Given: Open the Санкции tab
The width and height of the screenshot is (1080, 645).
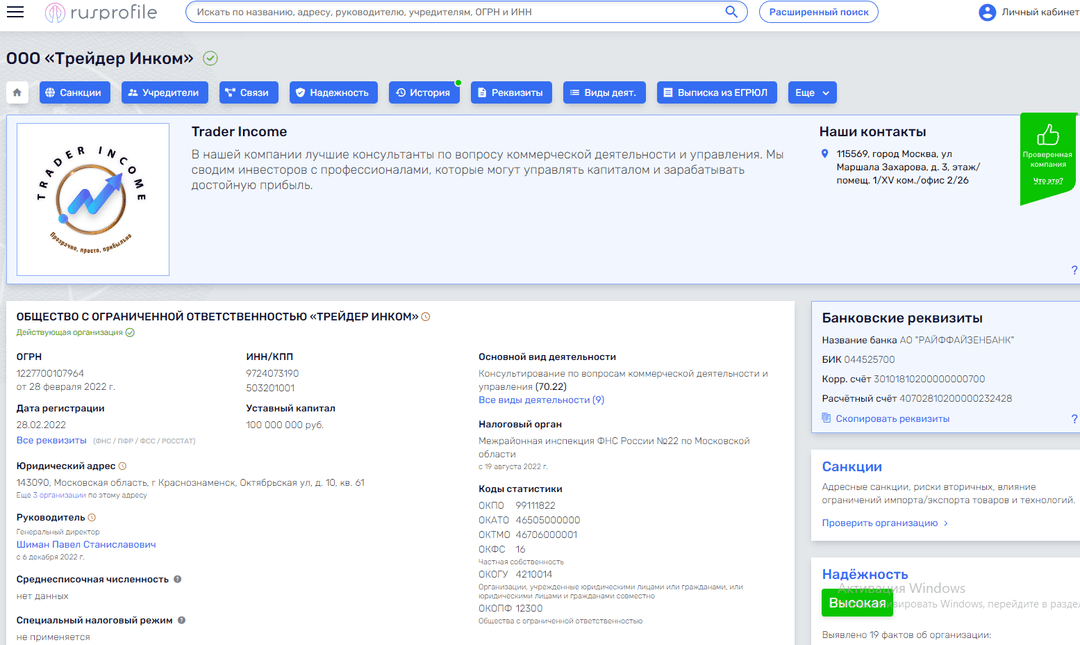Looking at the screenshot, I should pyautogui.click(x=74, y=92).
